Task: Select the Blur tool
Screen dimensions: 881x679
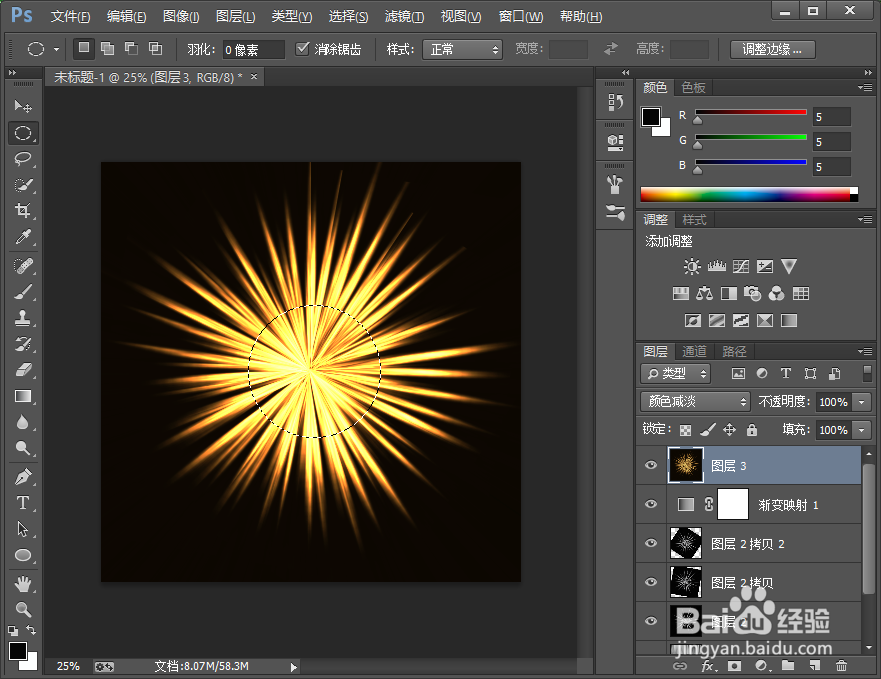Action: pyautogui.click(x=22, y=422)
